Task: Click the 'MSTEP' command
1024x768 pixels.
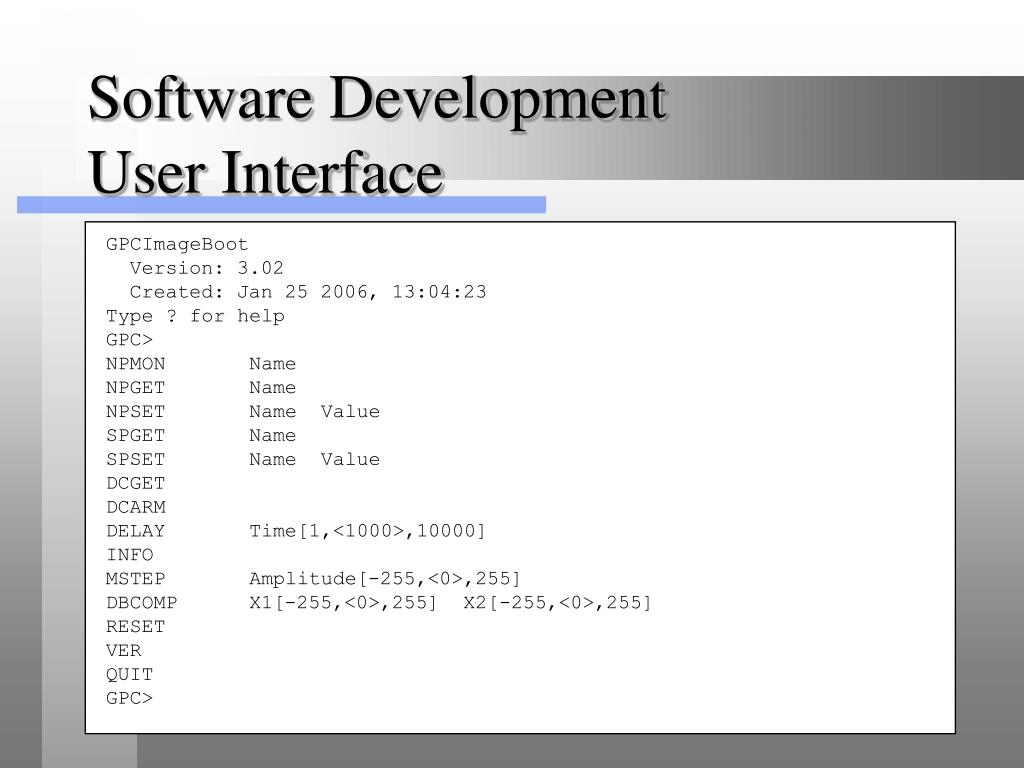Action: 136,579
